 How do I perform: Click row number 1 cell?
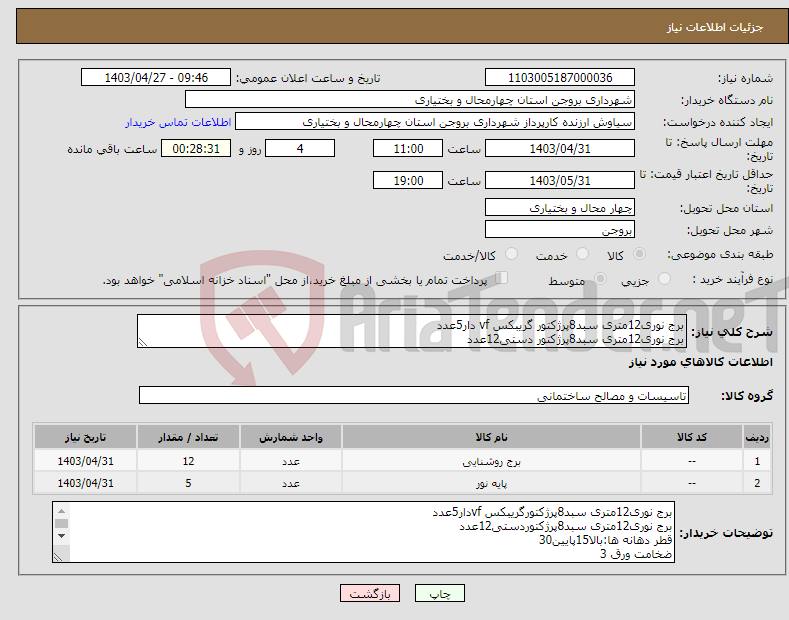(x=757, y=461)
